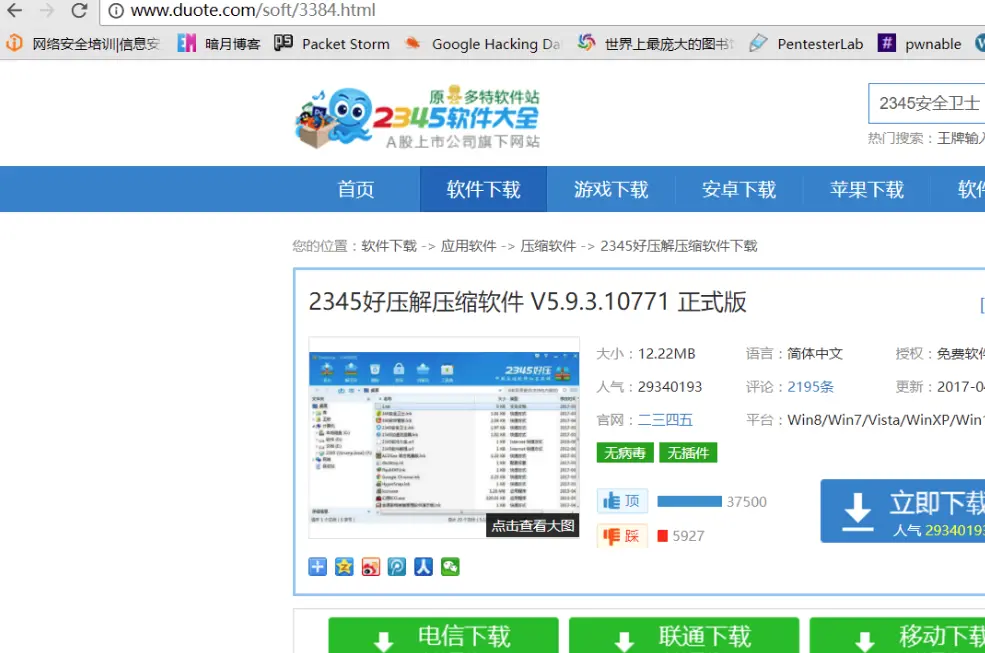Click the popularity value 29340193
Viewport: 985px width, 653px height.
670,387
